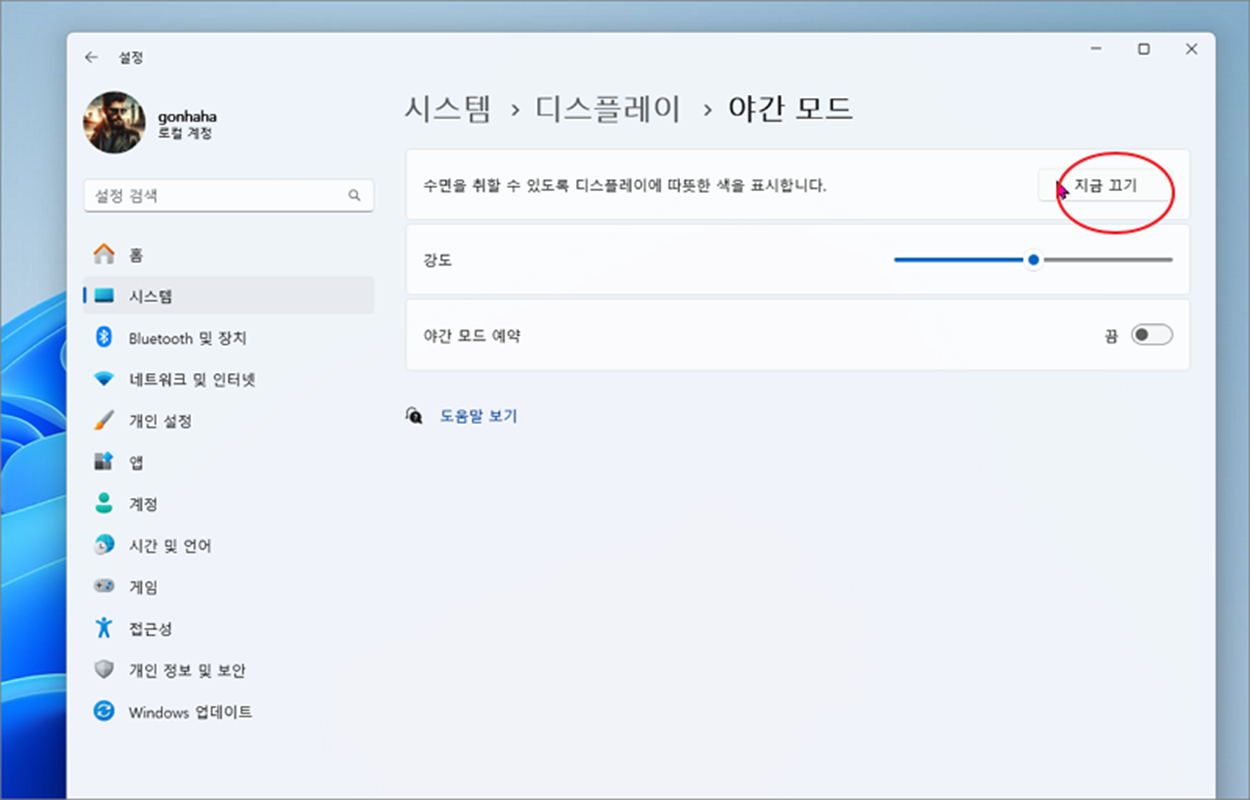
Task: Click the gonhaha profile avatar
Action: coord(114,123)
